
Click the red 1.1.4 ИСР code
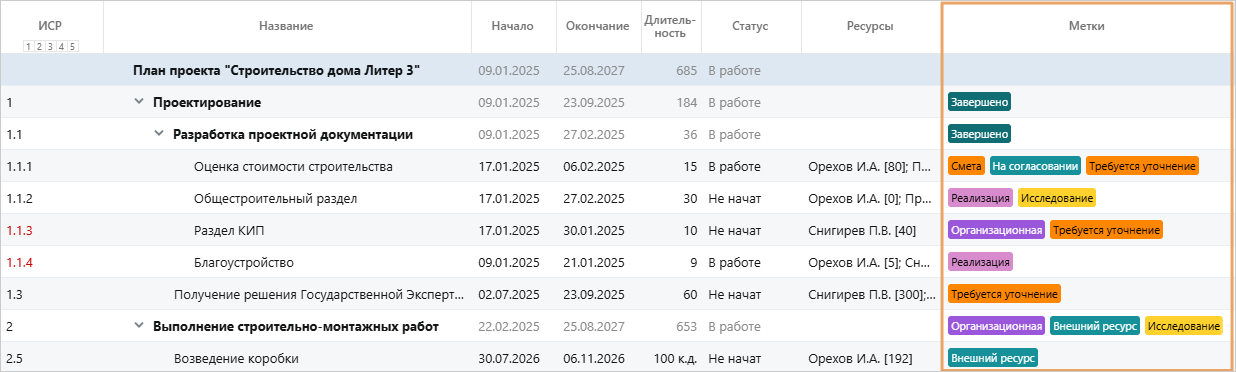(x=20, y=262)
